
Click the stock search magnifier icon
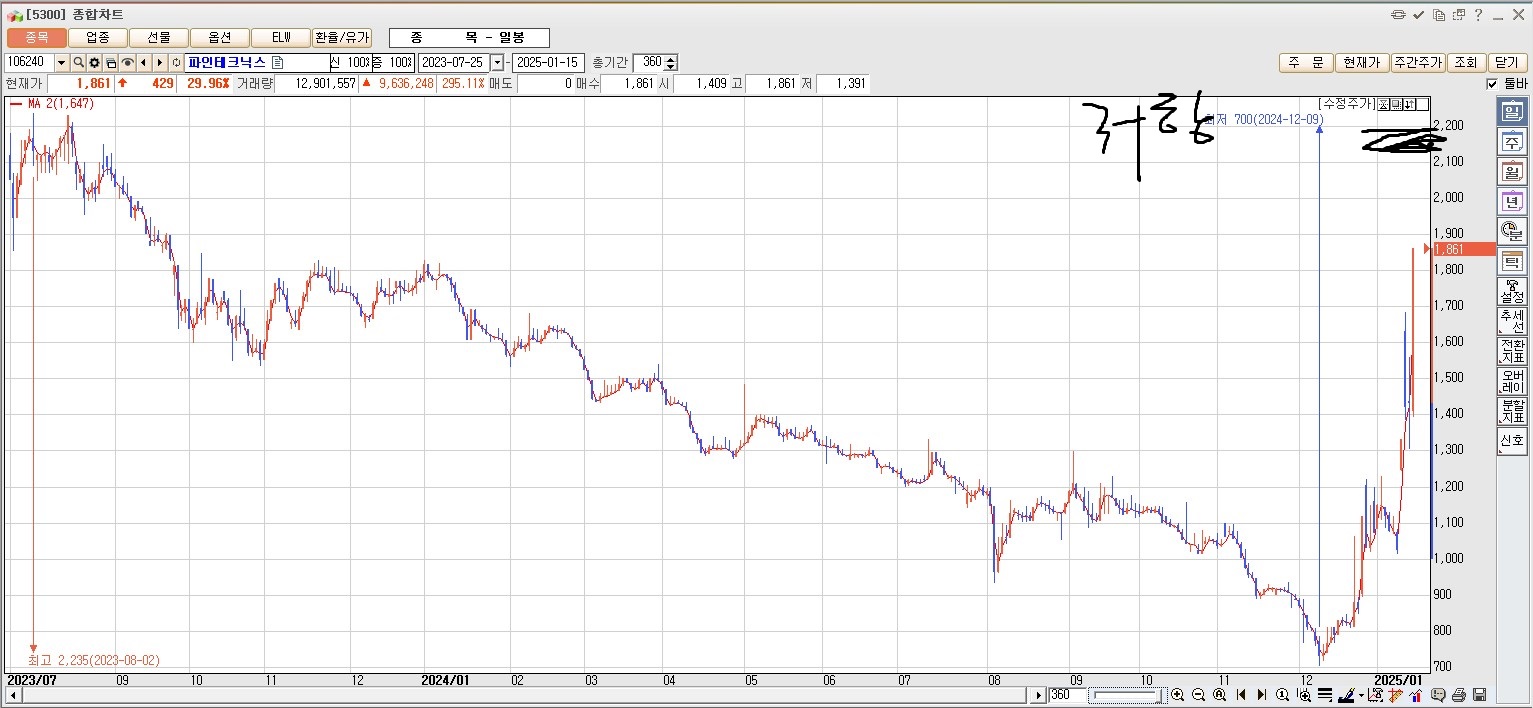click(x=78, y=63)
